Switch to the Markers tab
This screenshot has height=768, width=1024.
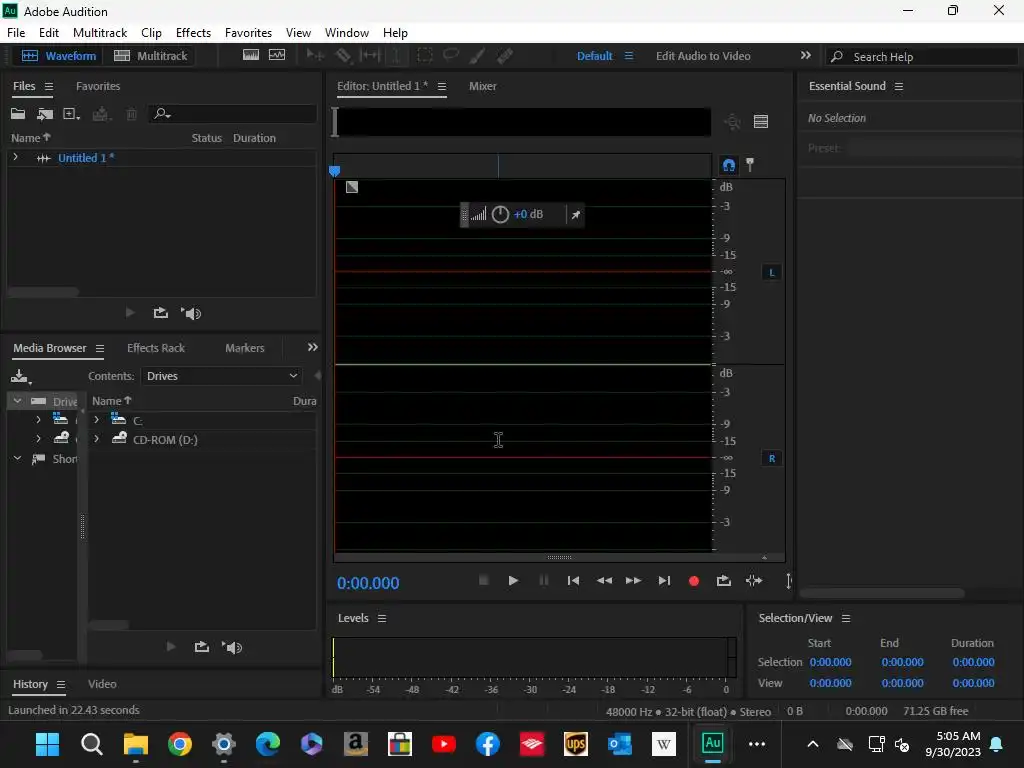[245, 348]
